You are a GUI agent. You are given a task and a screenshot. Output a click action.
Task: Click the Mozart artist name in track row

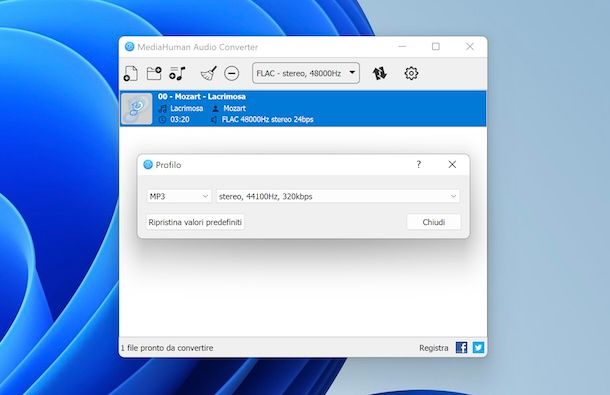click(234, 108)
